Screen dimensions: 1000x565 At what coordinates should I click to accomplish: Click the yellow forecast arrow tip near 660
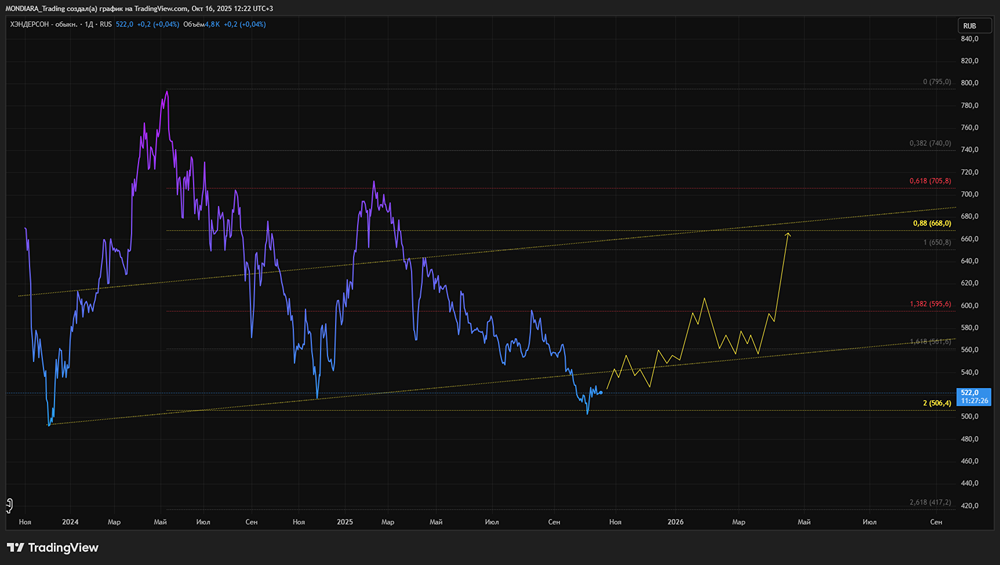click(788, 235)
